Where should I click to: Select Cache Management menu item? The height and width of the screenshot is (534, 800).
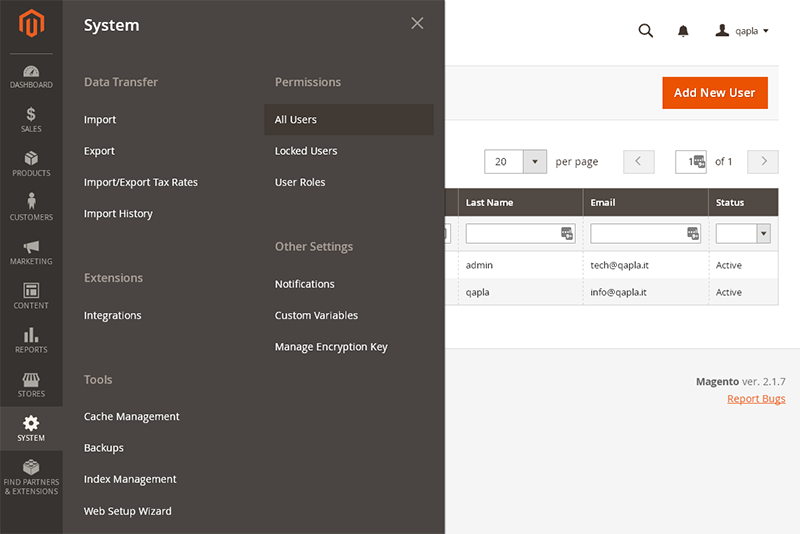coord(132,417)
